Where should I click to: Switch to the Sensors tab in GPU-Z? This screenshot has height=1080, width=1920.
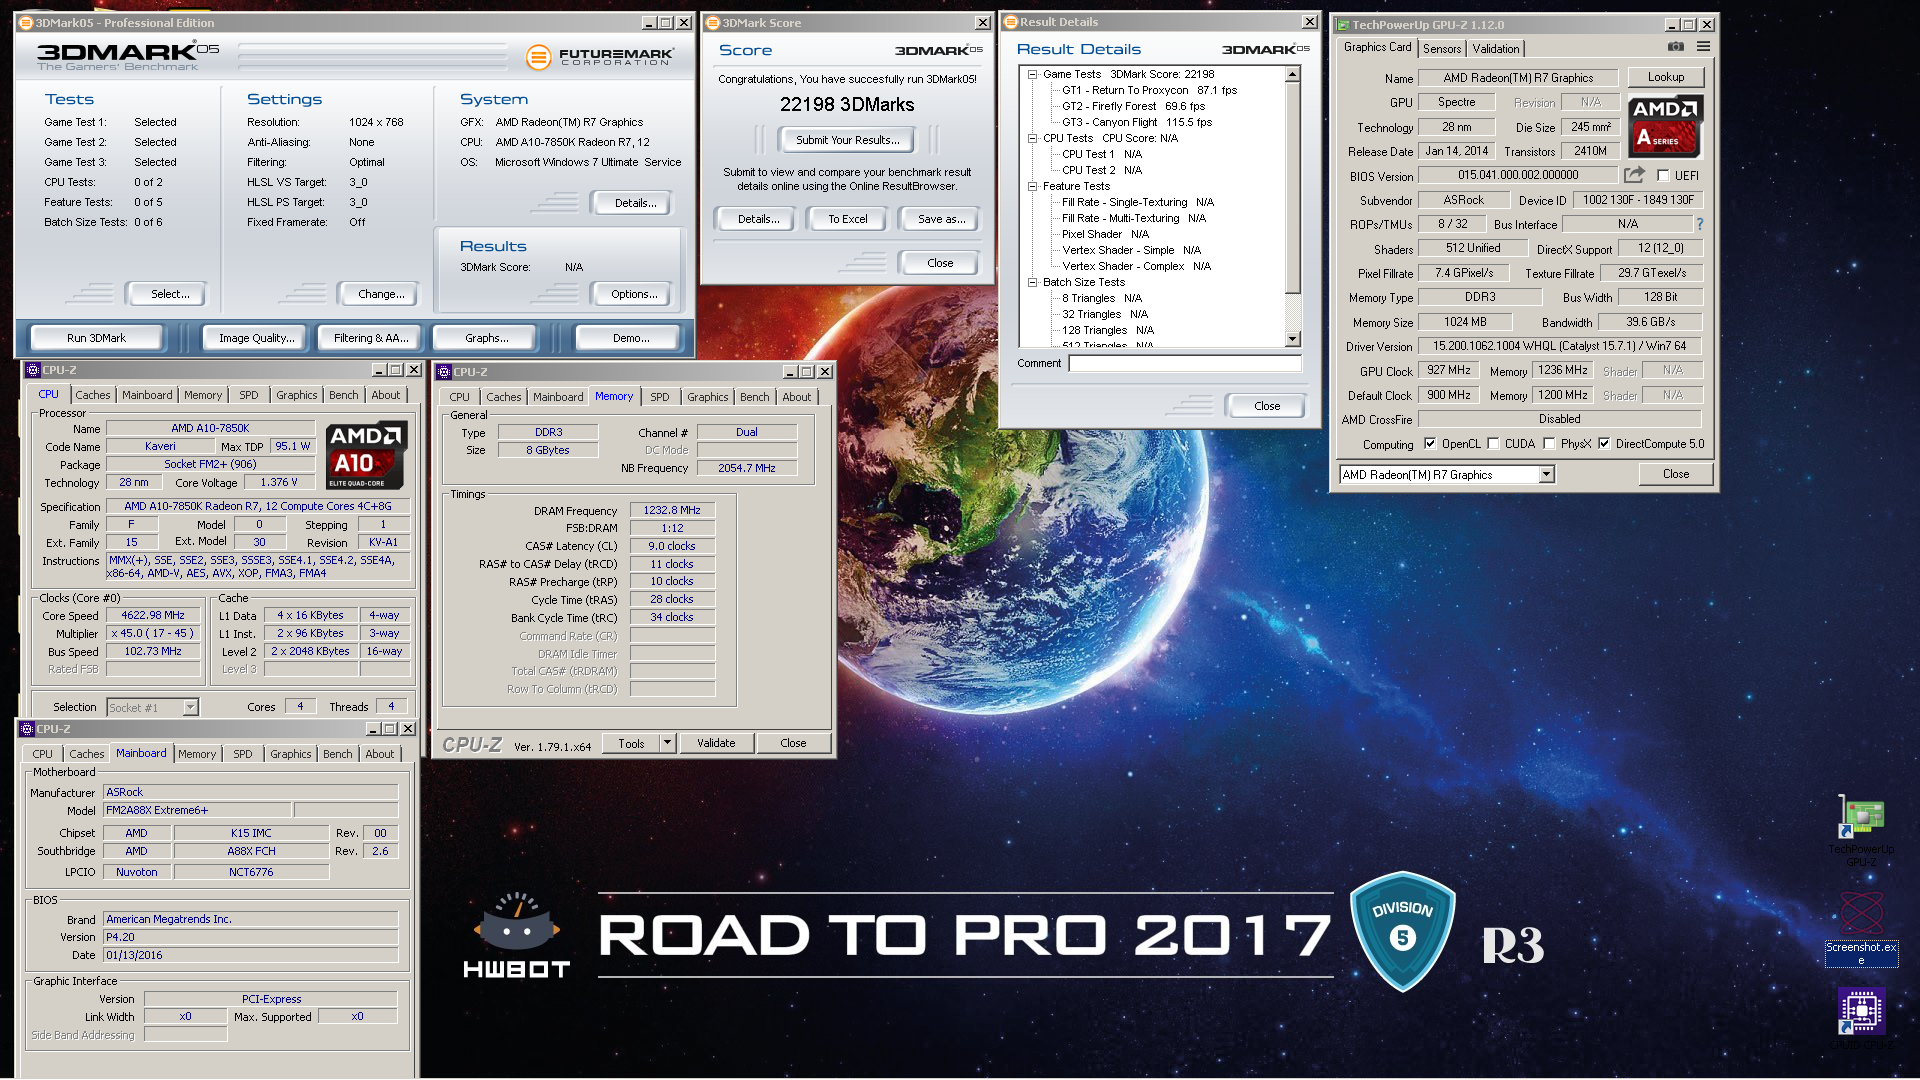coord(1442,49)
